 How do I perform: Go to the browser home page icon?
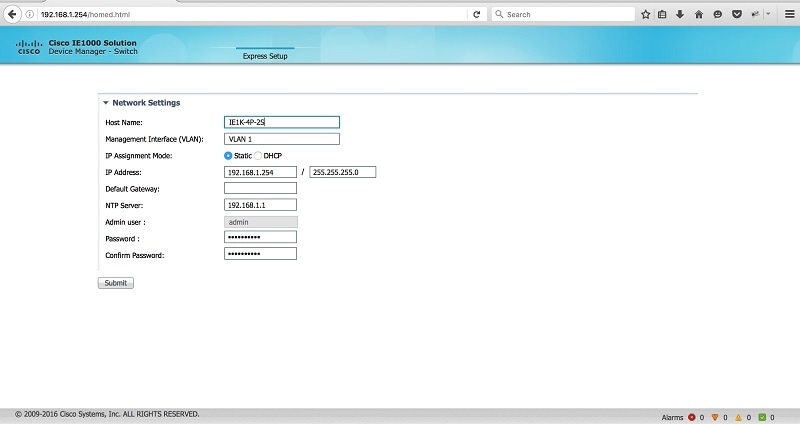tap(699, 14)
